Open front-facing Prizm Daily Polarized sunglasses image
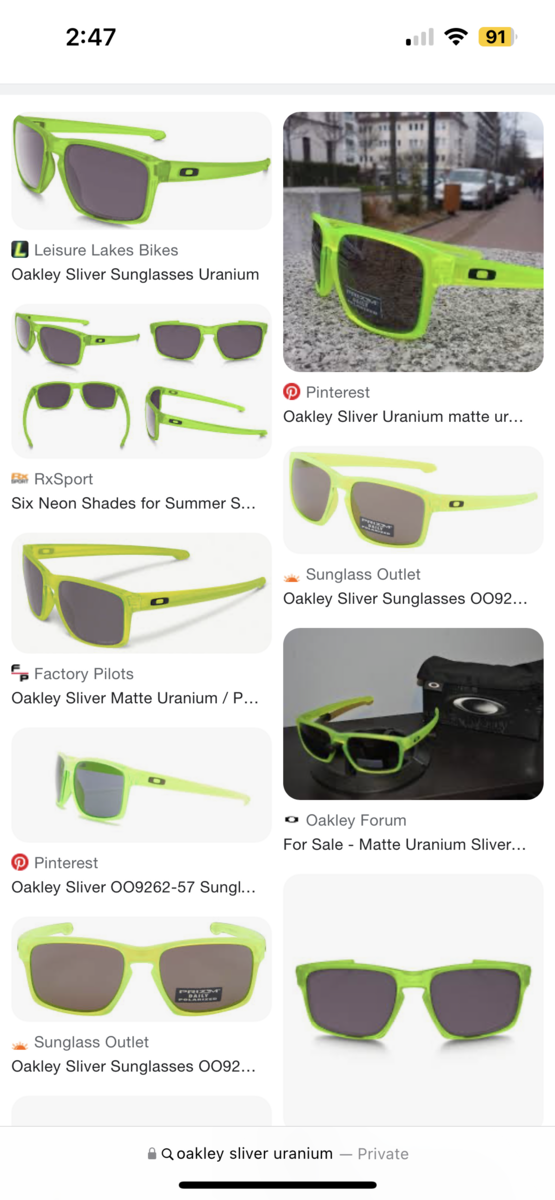This screenshot has width=555, height=1200. coord(141,970)
